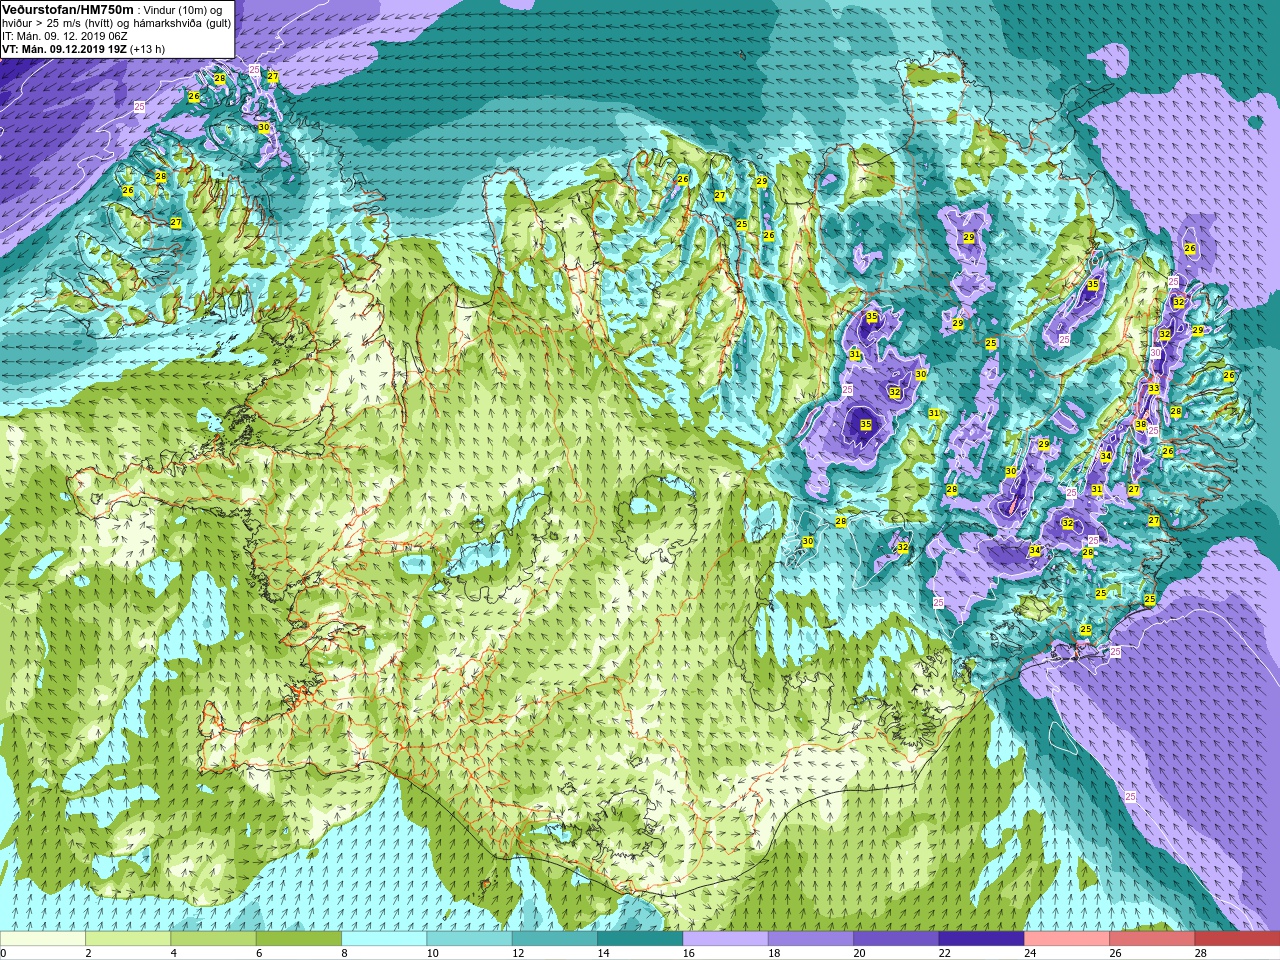
Task: Select the 26–28 m/s salmon red swatch
Action: [x=1152, y=939]
